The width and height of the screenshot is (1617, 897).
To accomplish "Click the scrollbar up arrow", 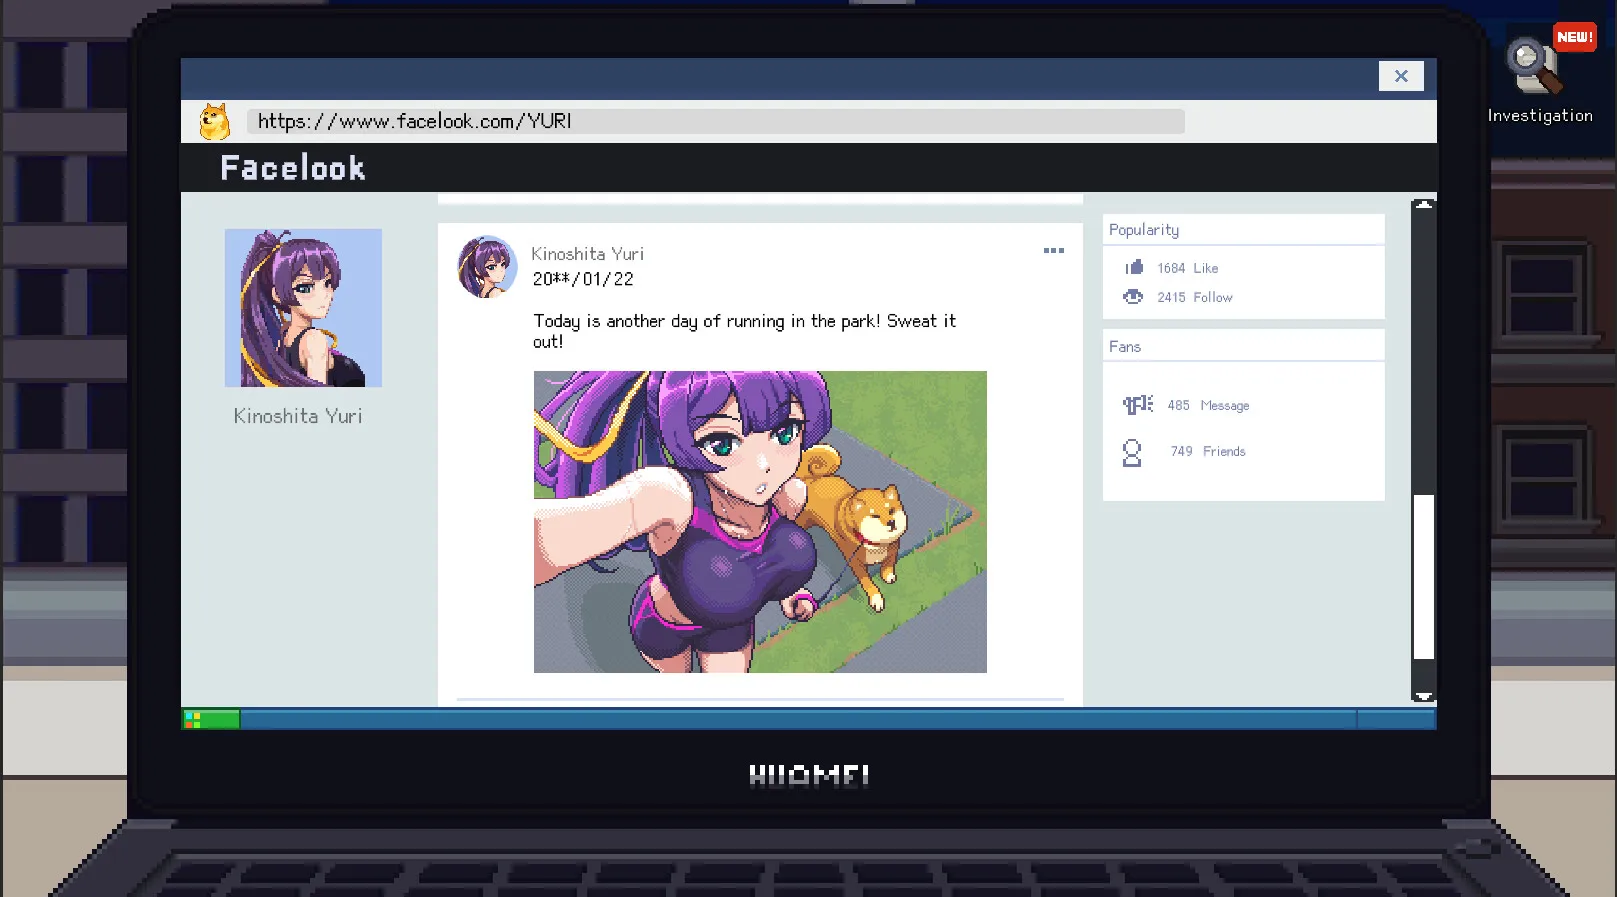I will pyautogui.click(x=1424, y=205).
